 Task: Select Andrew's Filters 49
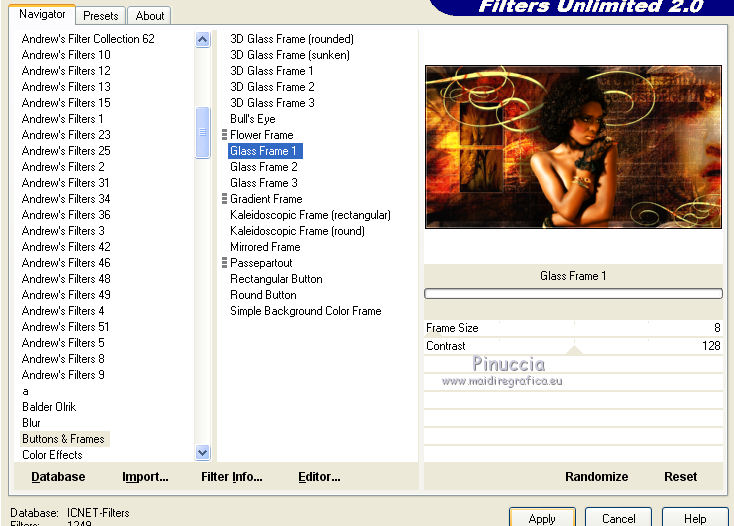coord(66,295)
